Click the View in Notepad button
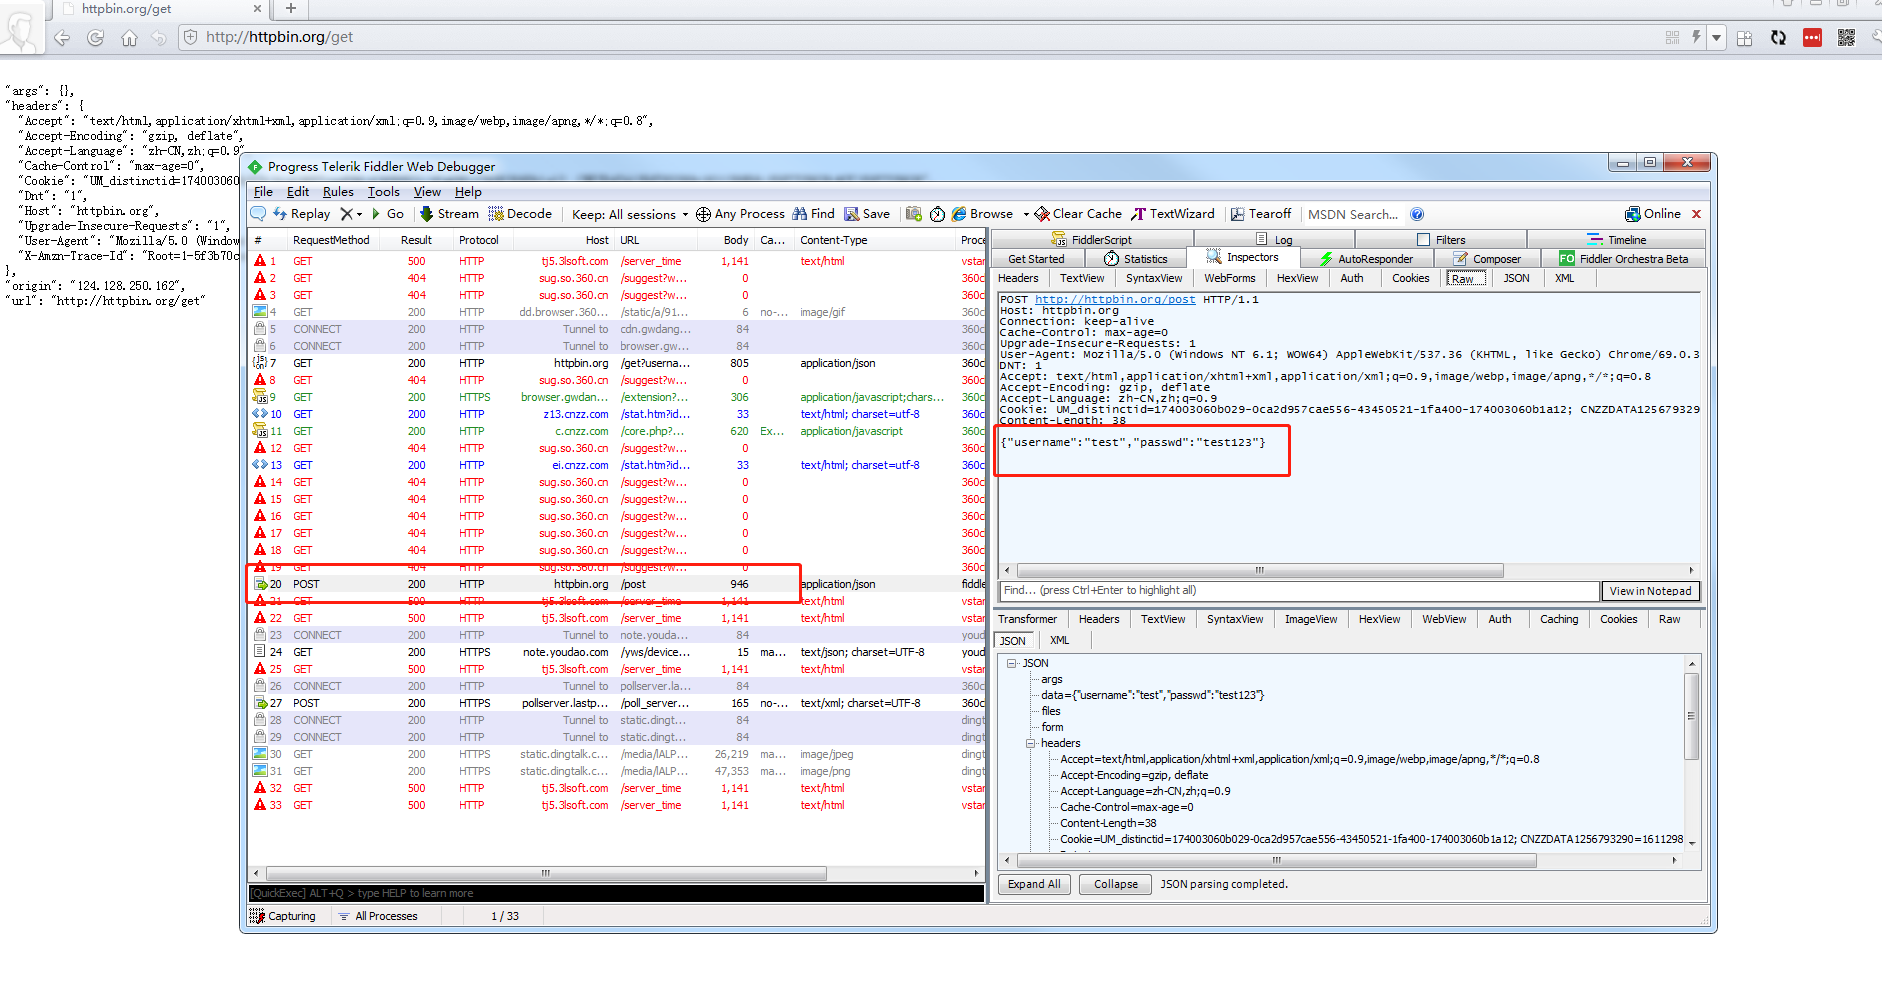 tap(1650, 591)
